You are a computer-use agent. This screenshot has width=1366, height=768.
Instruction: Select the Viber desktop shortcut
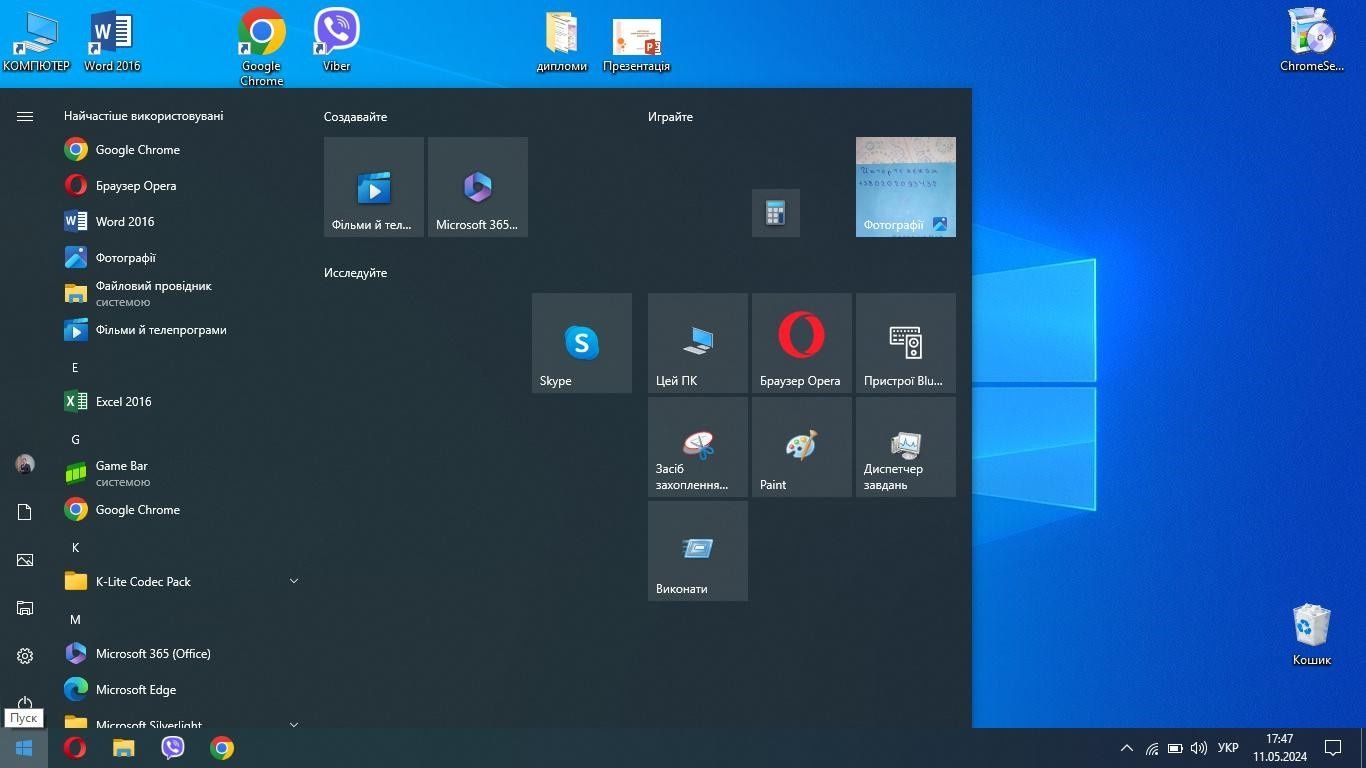(x=337, y=42)
